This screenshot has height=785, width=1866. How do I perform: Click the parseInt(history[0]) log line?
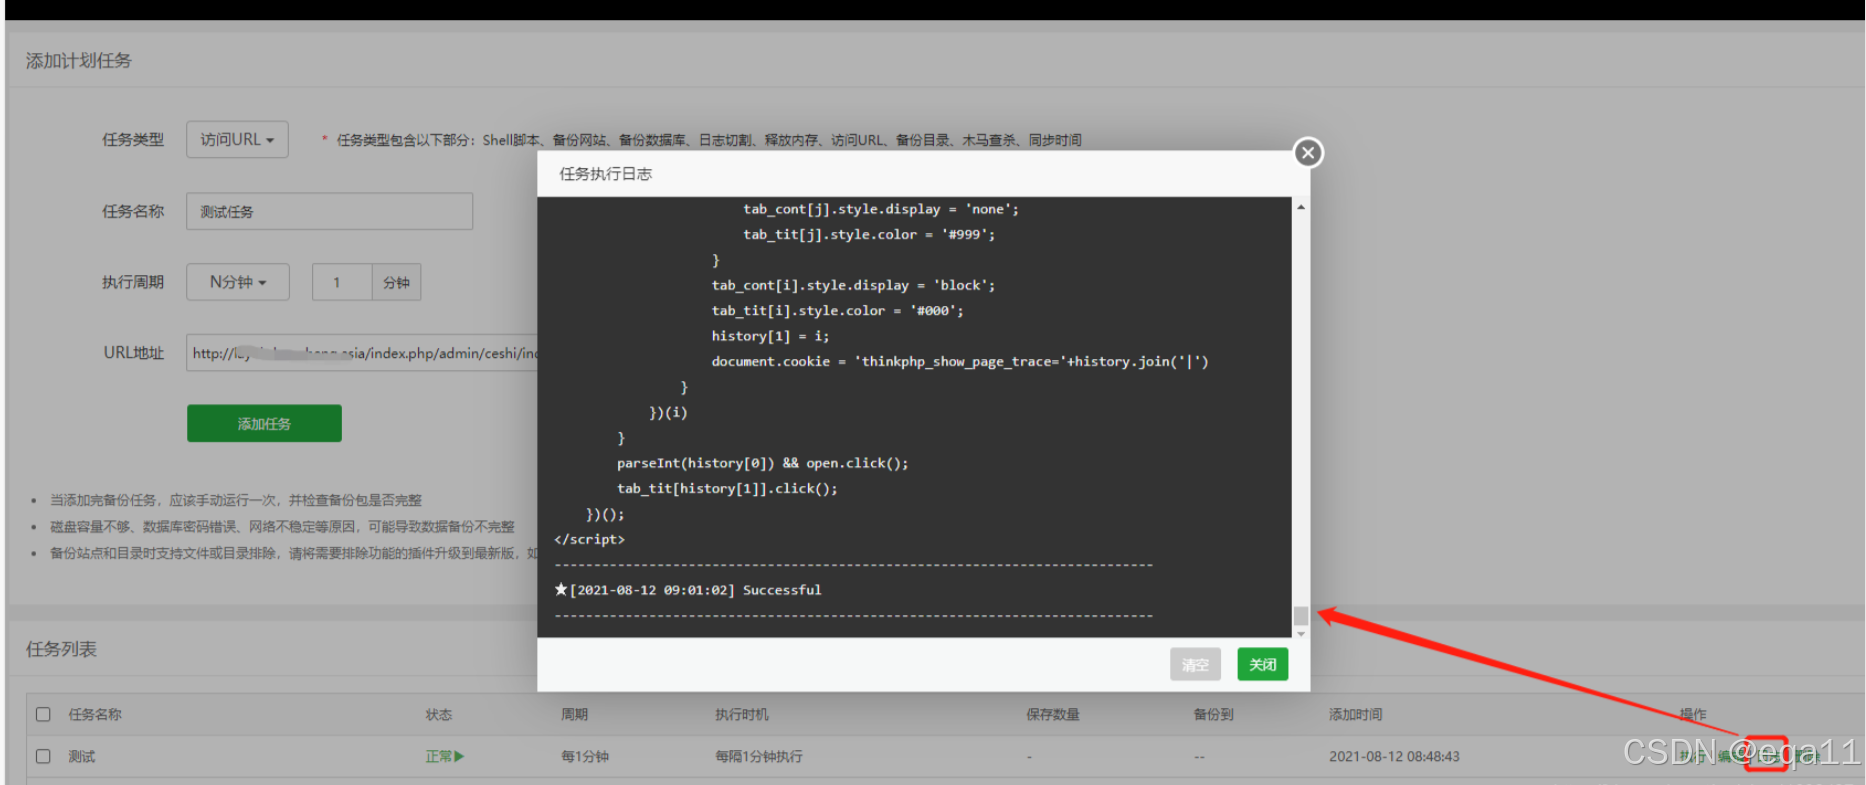(763, 463)
